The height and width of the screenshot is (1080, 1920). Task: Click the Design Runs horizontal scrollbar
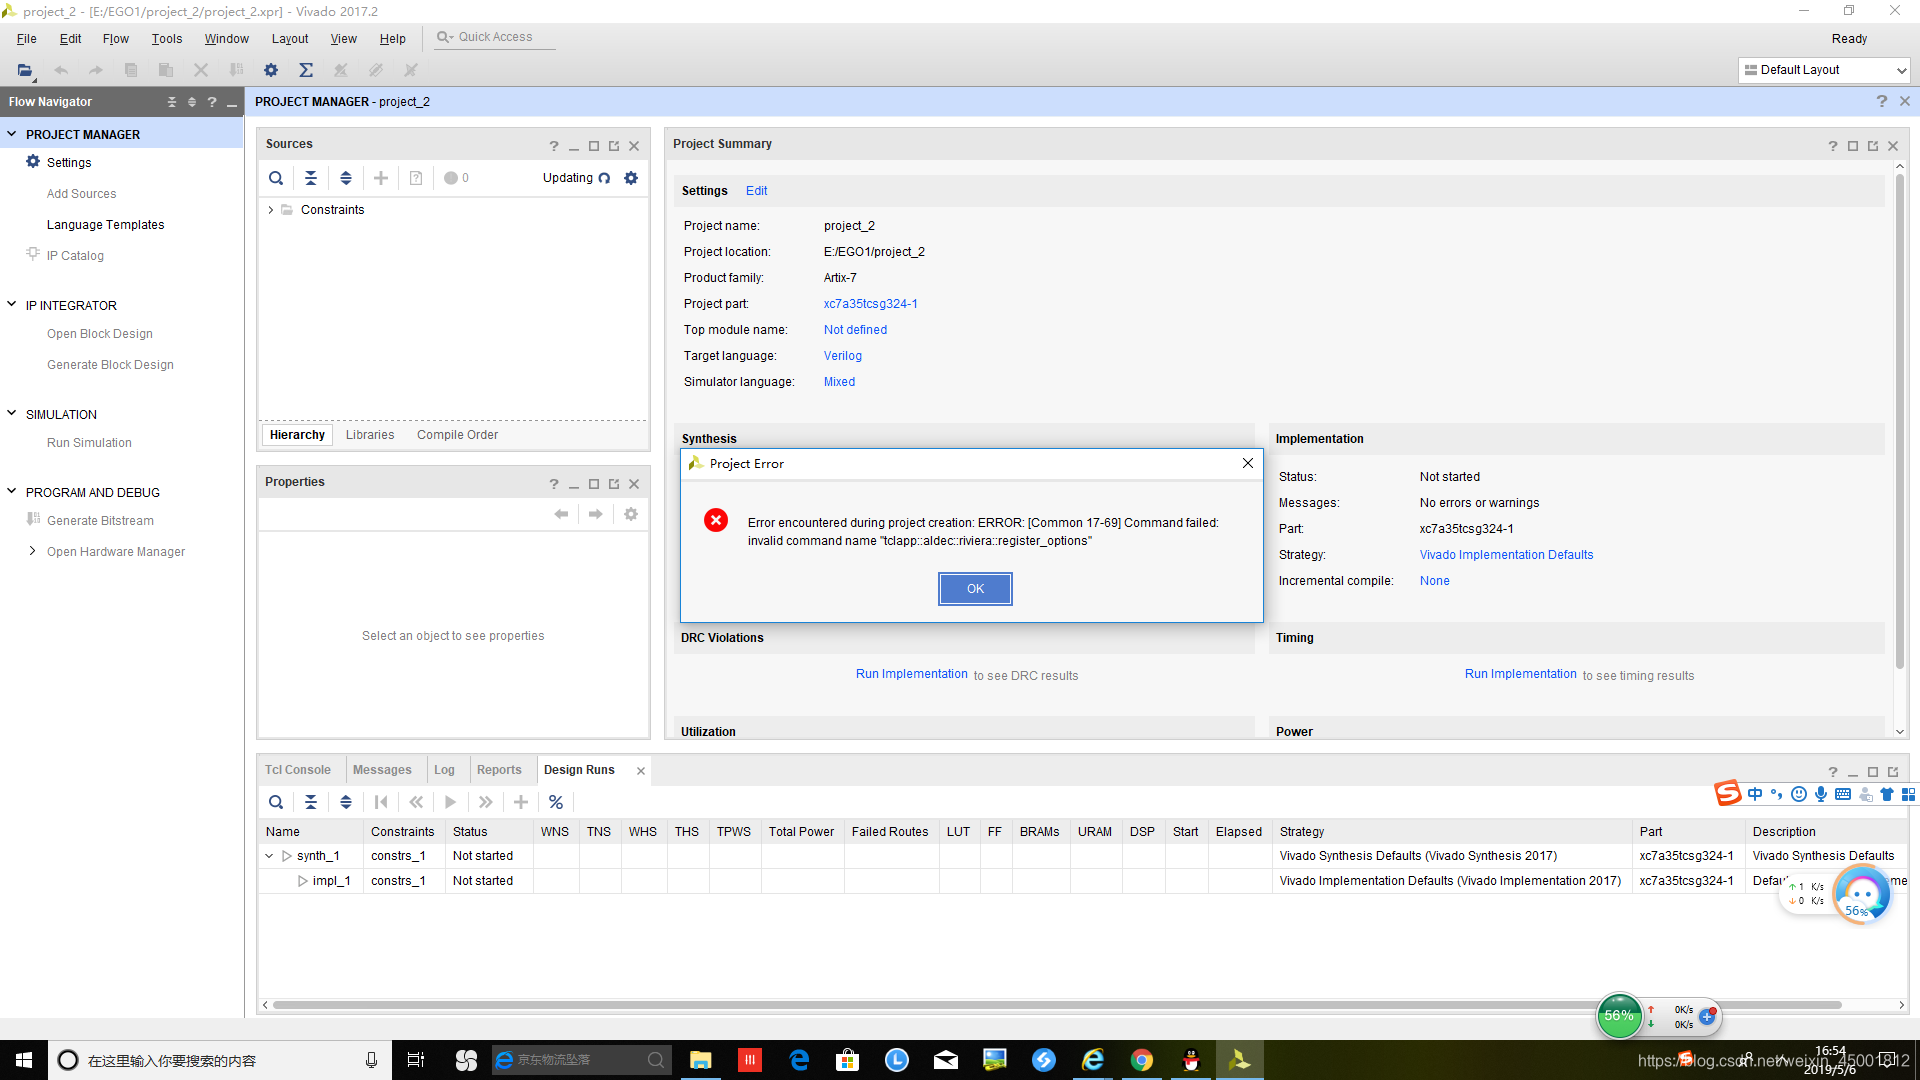click(1056, 1005)
